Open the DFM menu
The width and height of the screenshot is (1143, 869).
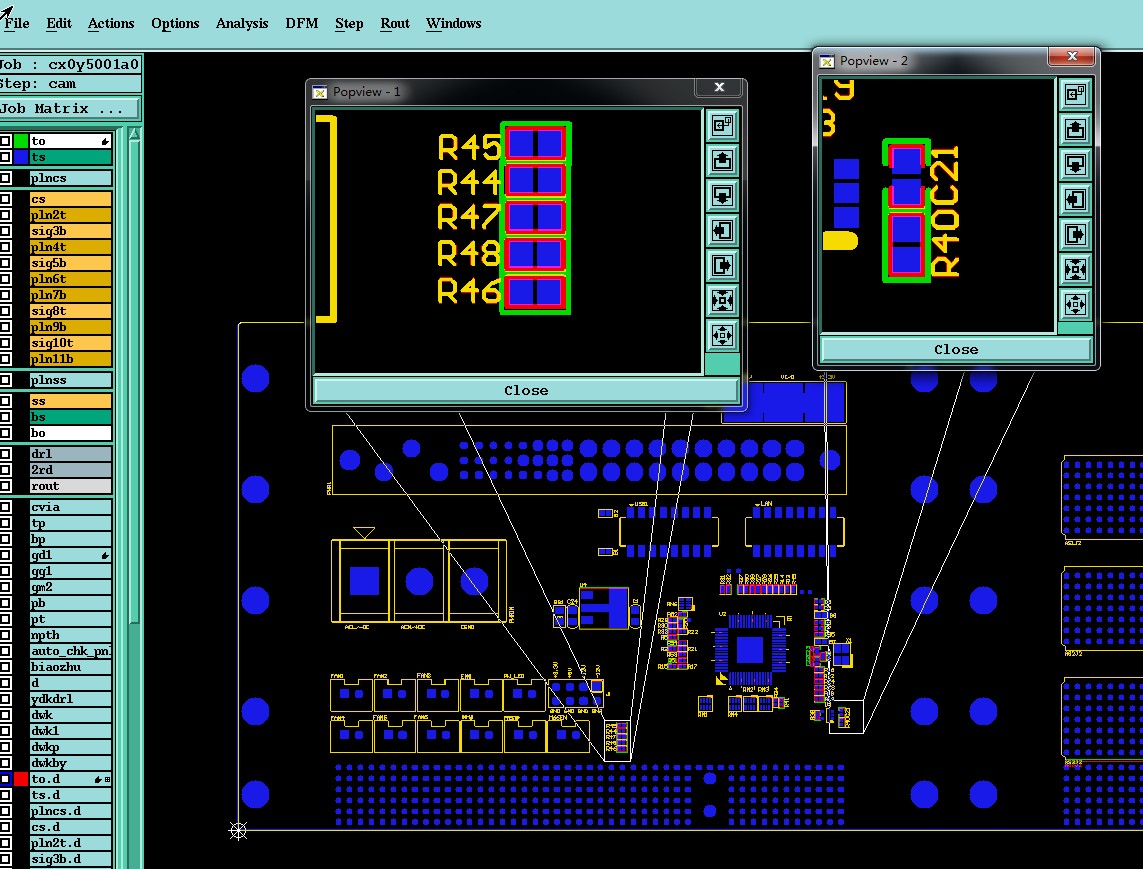302,23
